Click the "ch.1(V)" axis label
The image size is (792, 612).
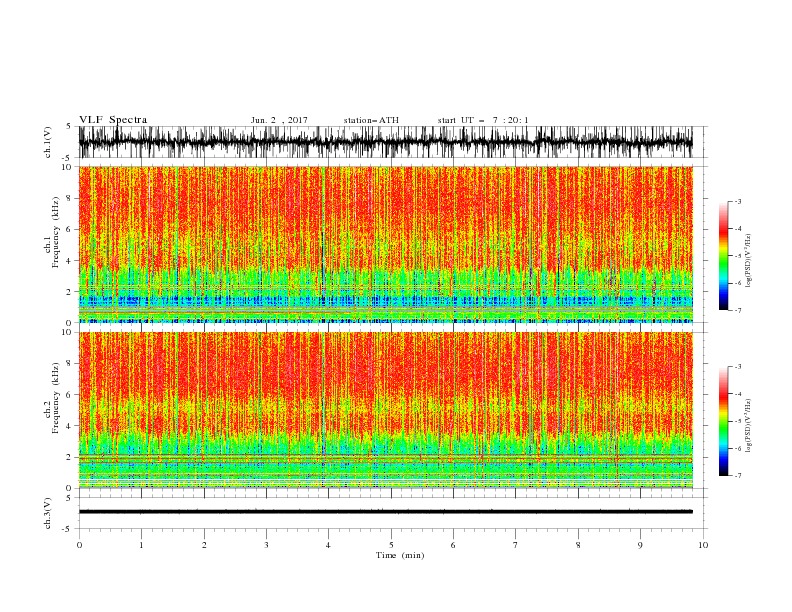click(x=48, y=142)
